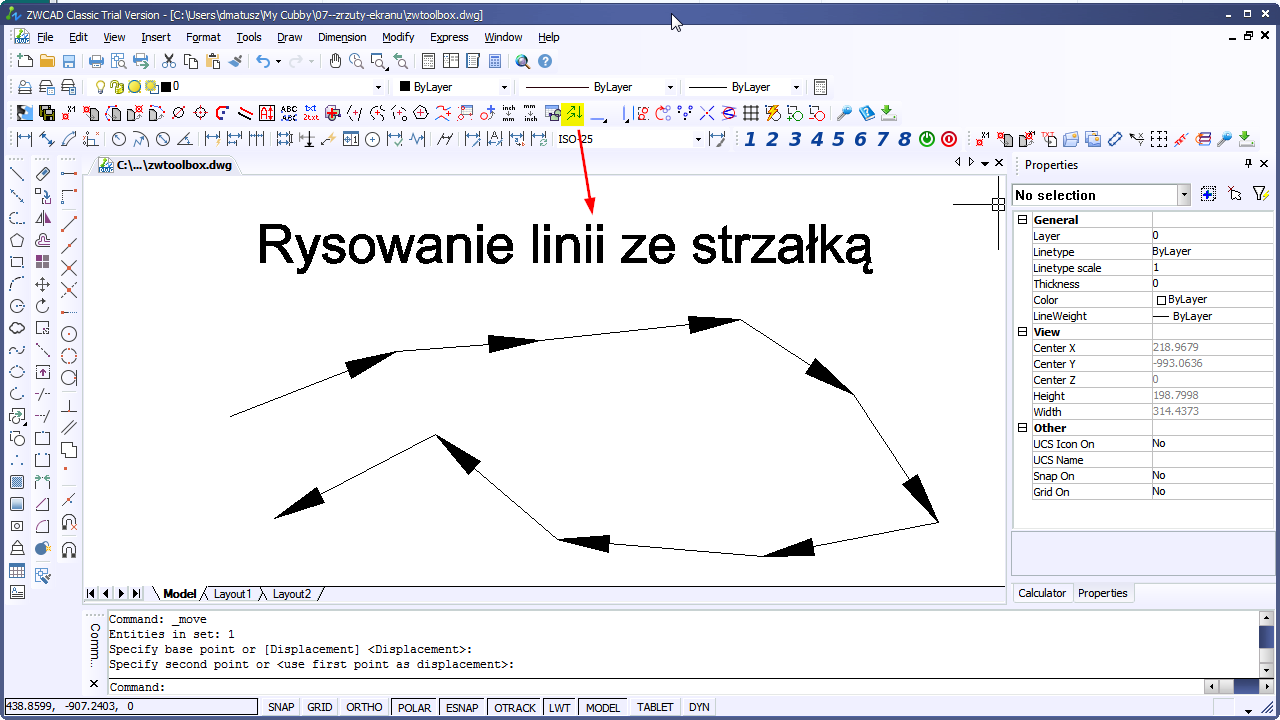1280x720 pixels.
Task: Switch to the Layout2 tab
Action: coord(291,594)
